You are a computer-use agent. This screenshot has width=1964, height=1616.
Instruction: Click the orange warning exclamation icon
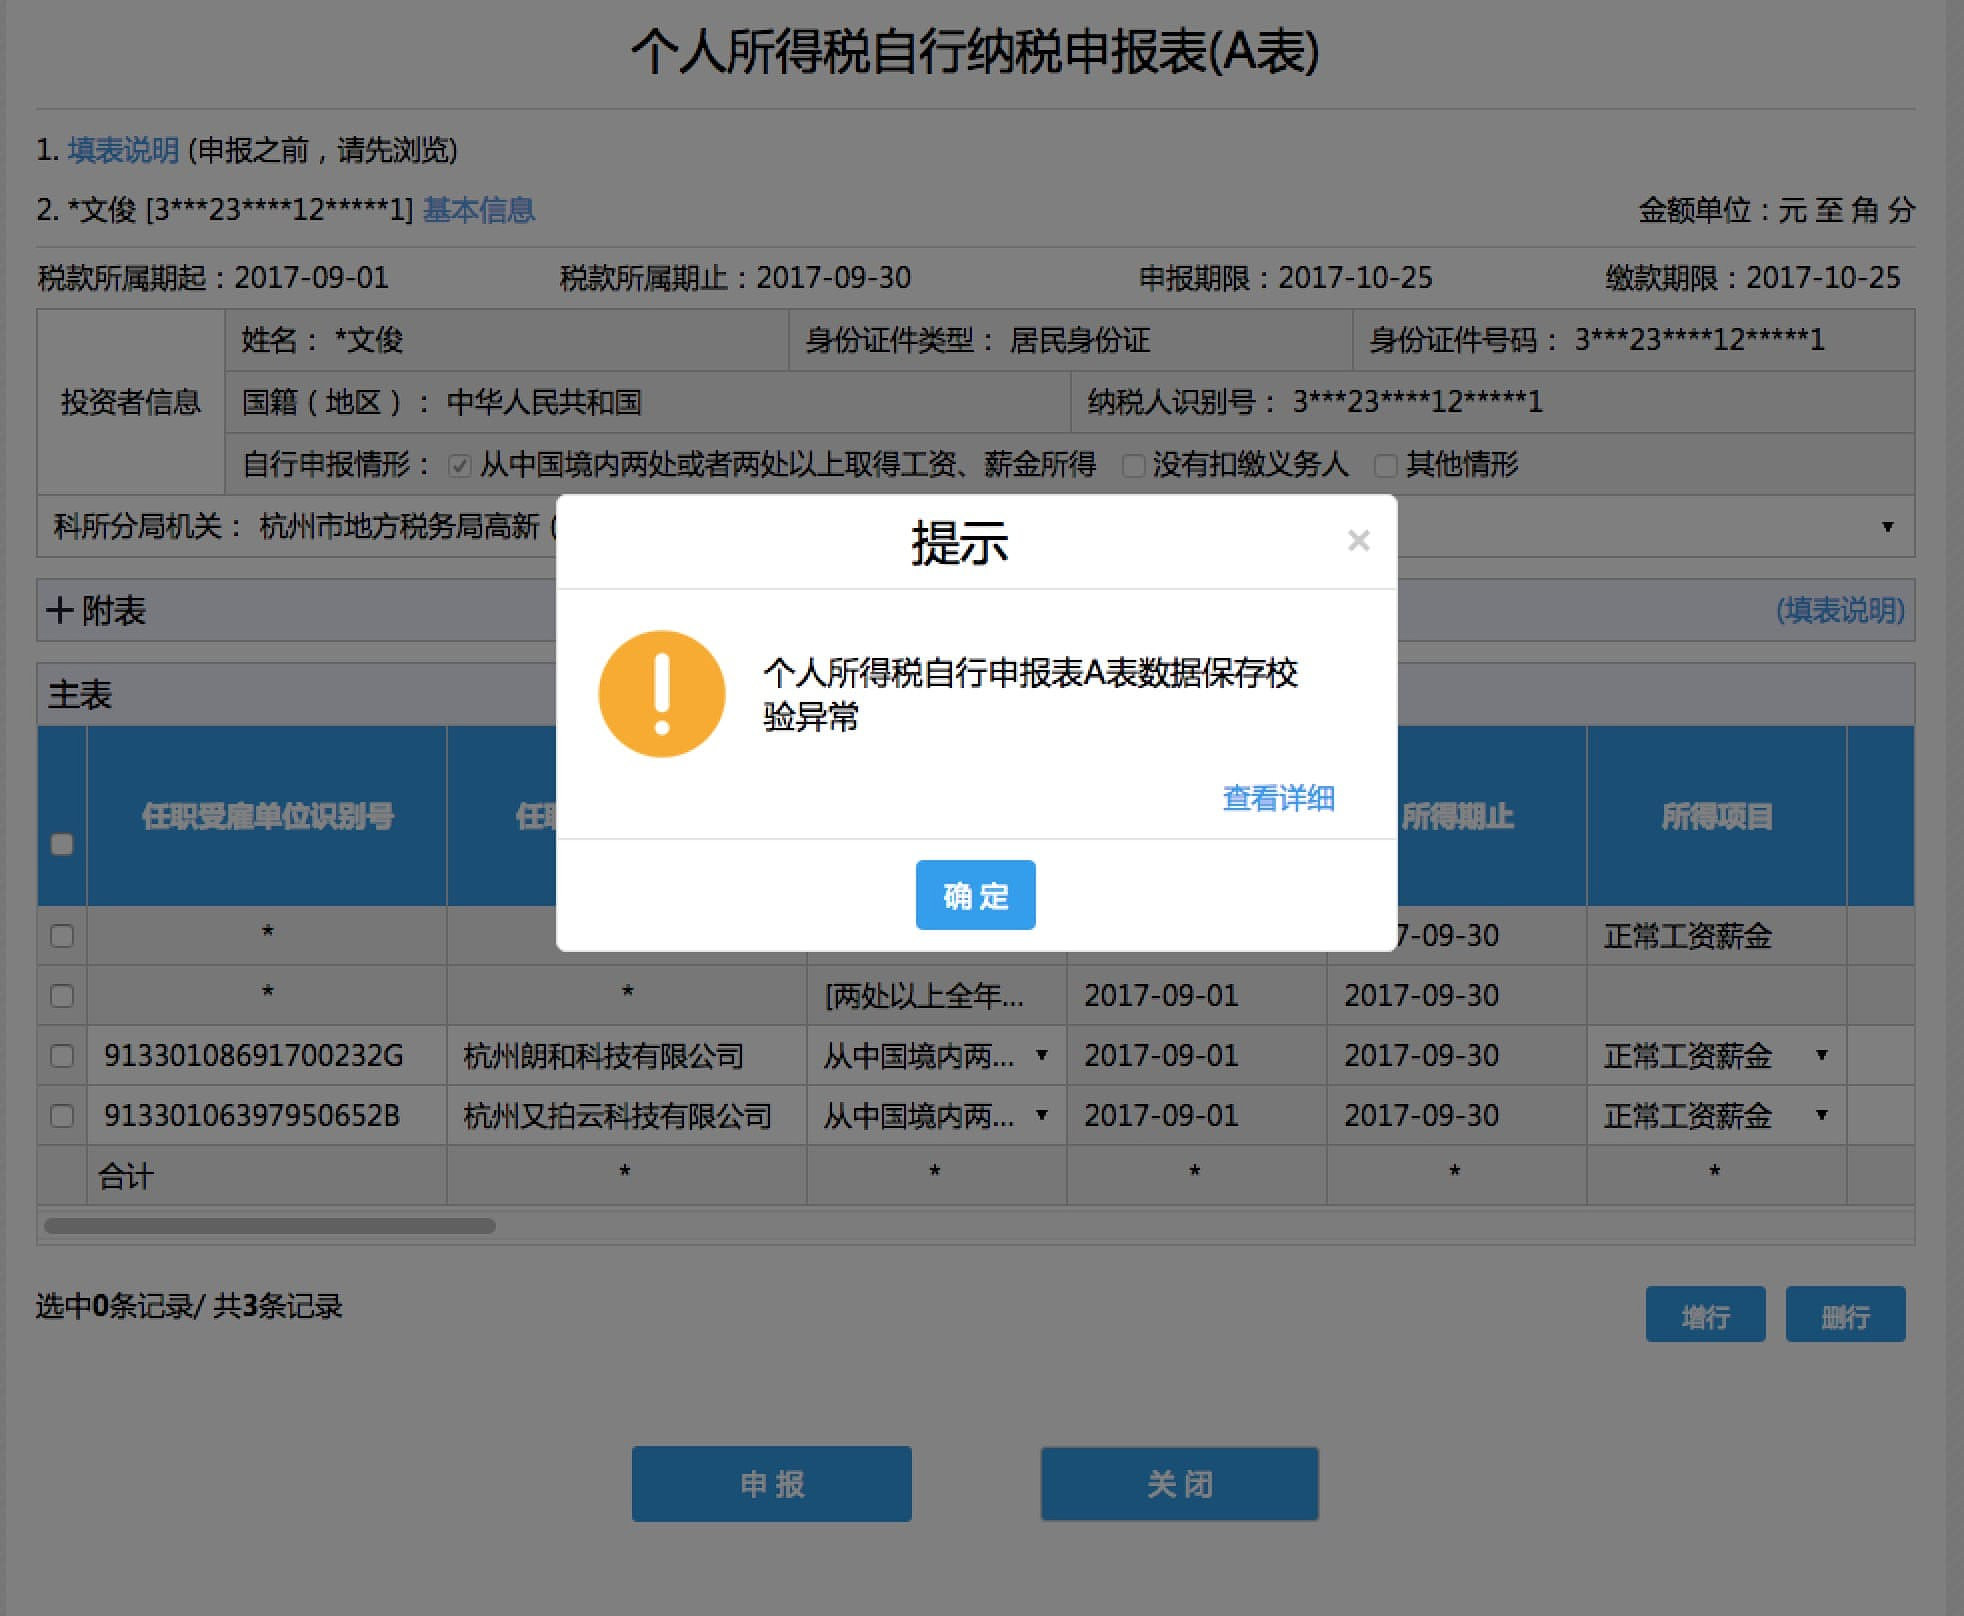pyautogui.click(x=661, y=693)
